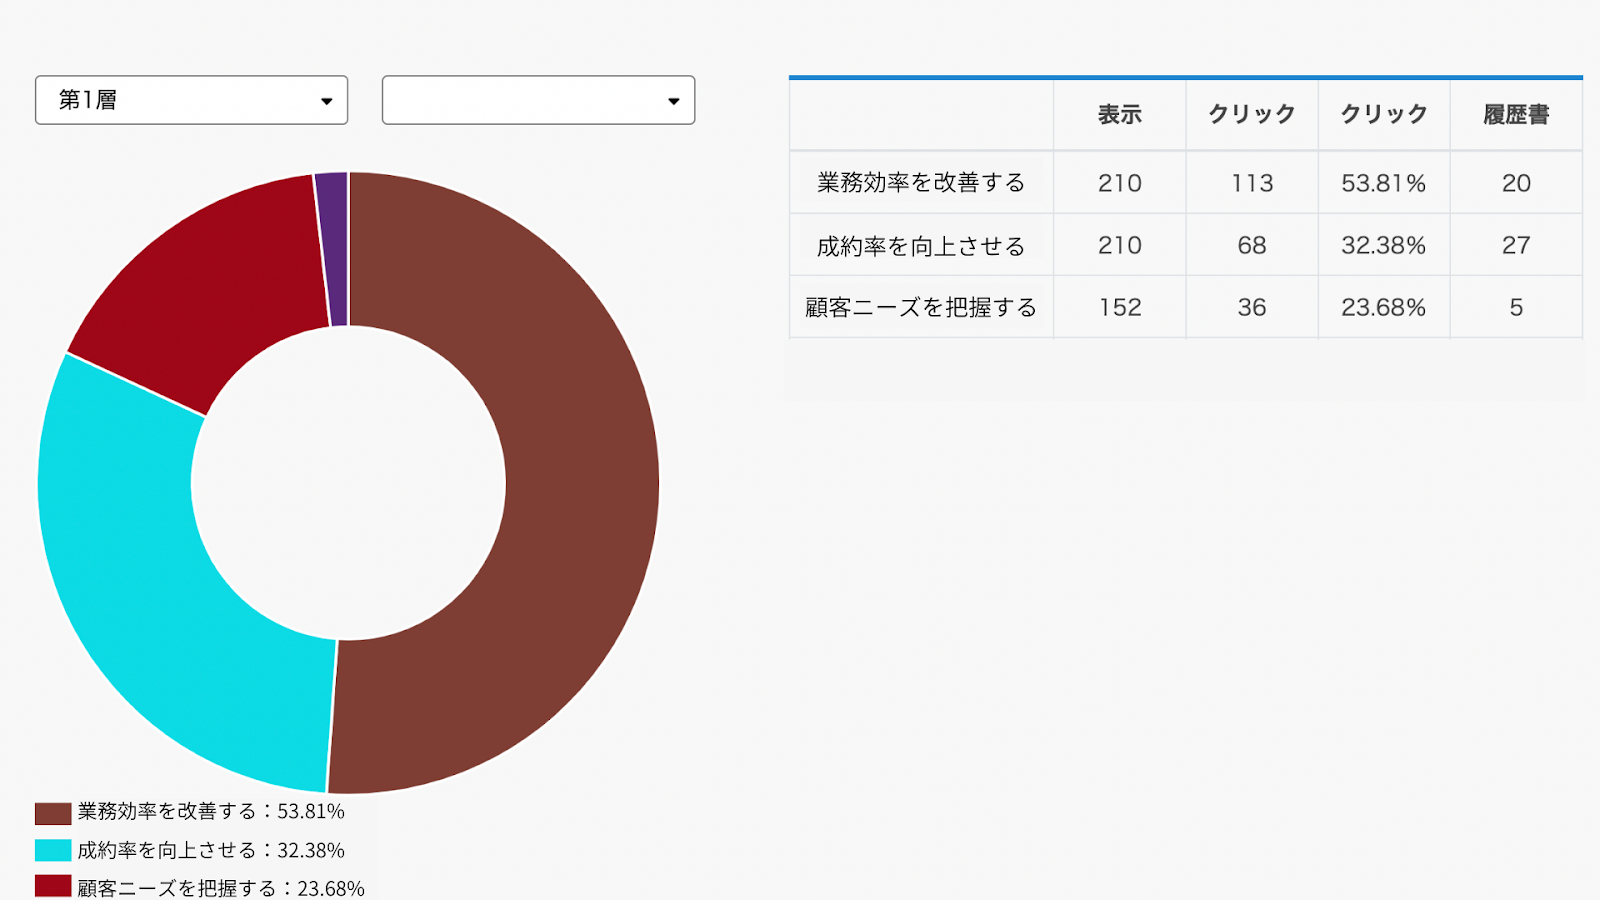Click the 32.38% cell in the table
The height and width of the screenshot is (900, 1600).
pos(1383,245)
